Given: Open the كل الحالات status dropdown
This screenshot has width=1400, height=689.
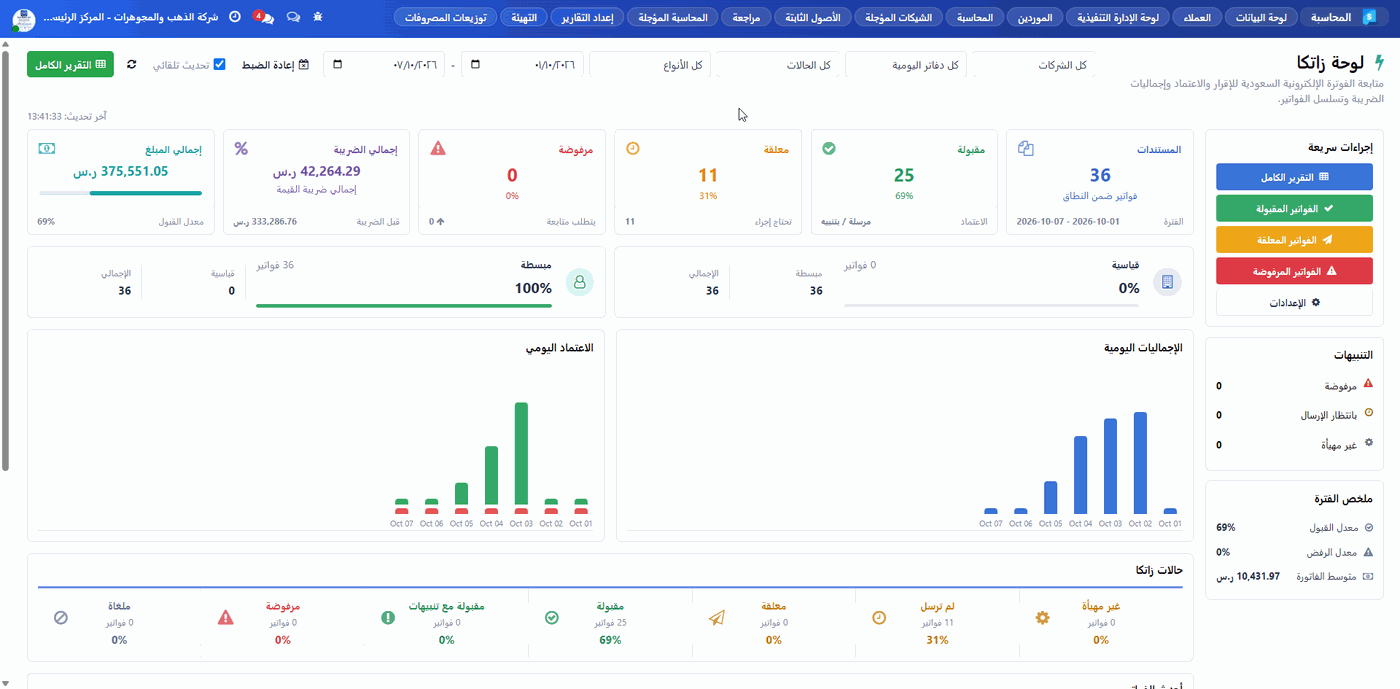Looking at the screenshot, I should (779, 65).
